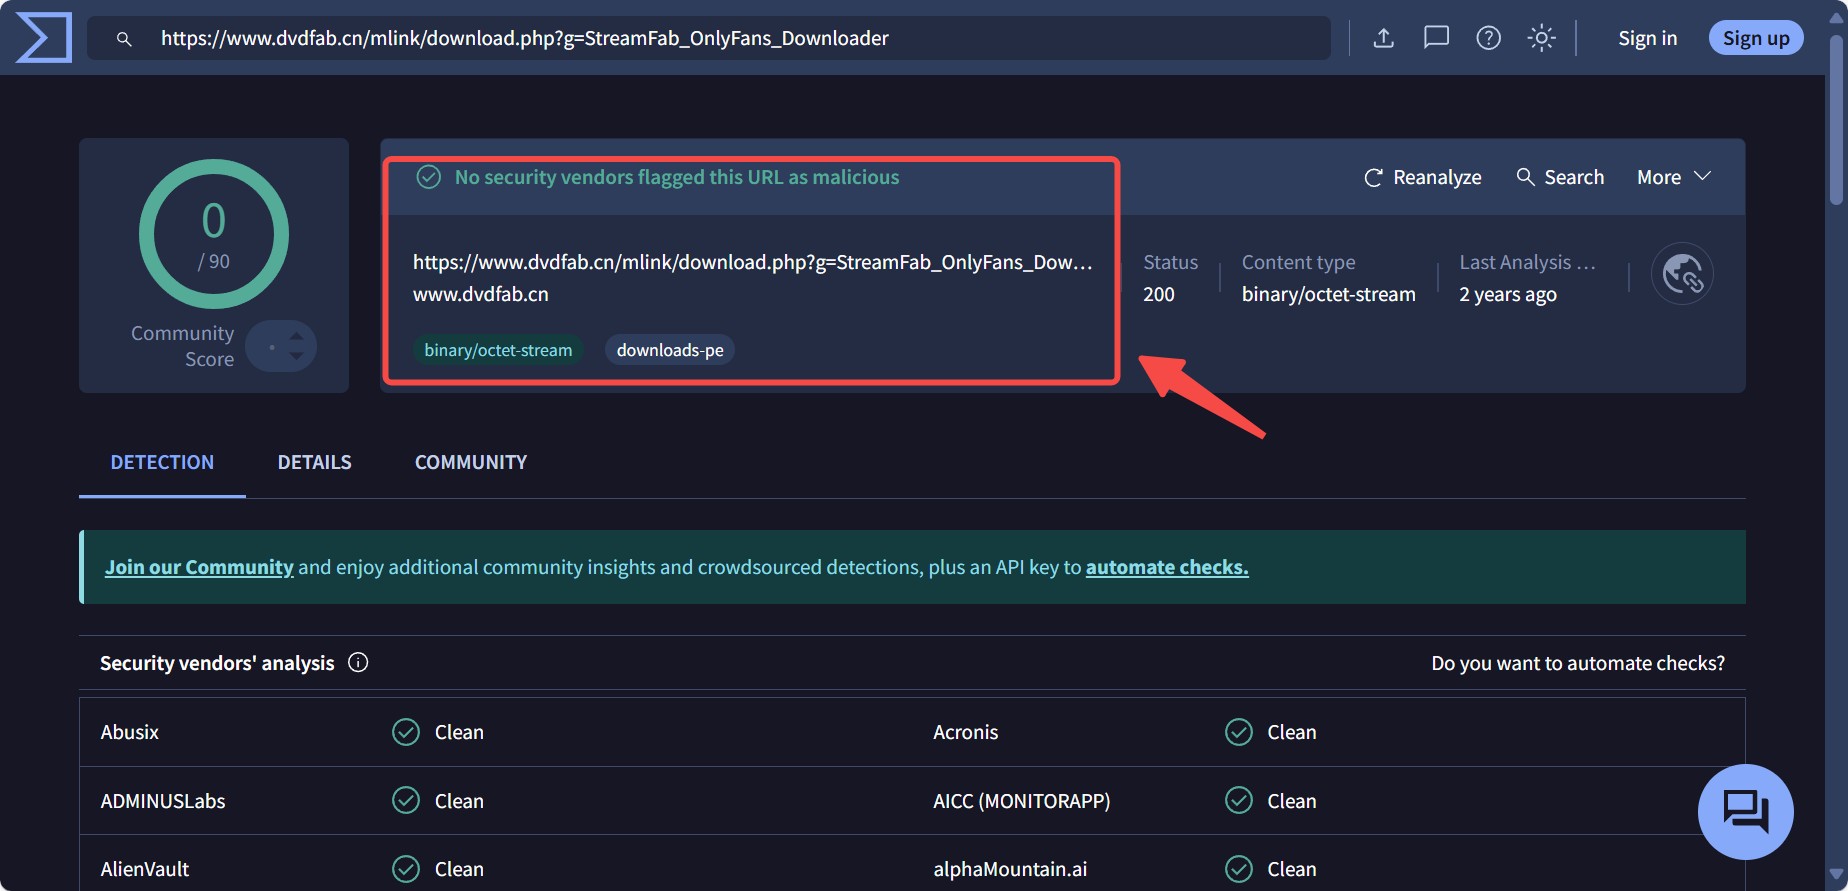The height and width of the screenshot is (891, 1848).
Task: Switch to the COMMUNITY tab
Action: tap(470, 462)
